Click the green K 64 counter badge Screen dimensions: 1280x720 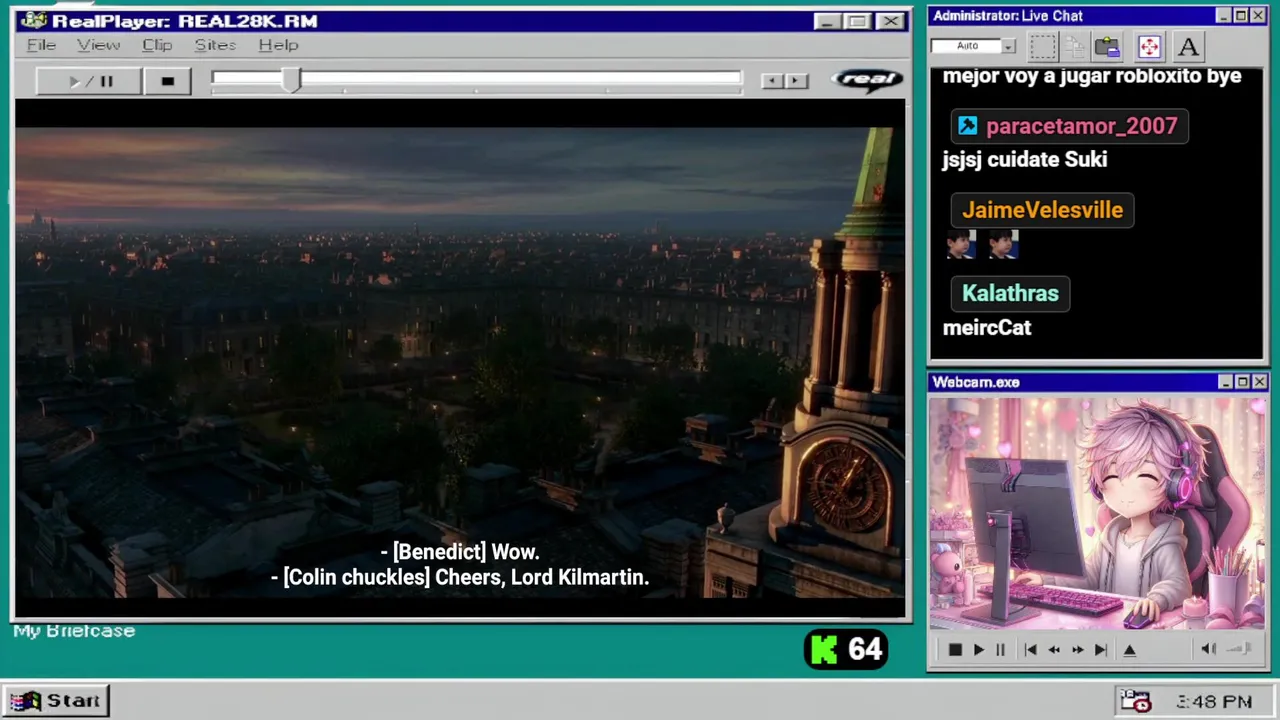[846, 650]
